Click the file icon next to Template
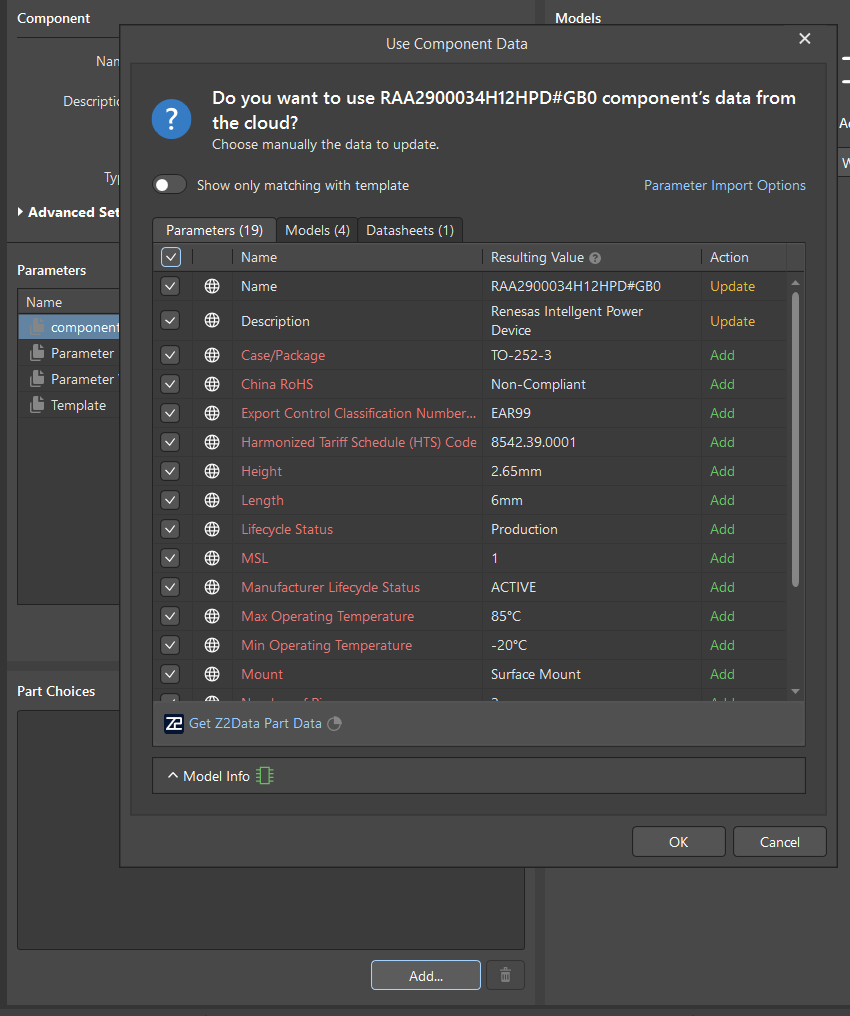 coord(37,405)
